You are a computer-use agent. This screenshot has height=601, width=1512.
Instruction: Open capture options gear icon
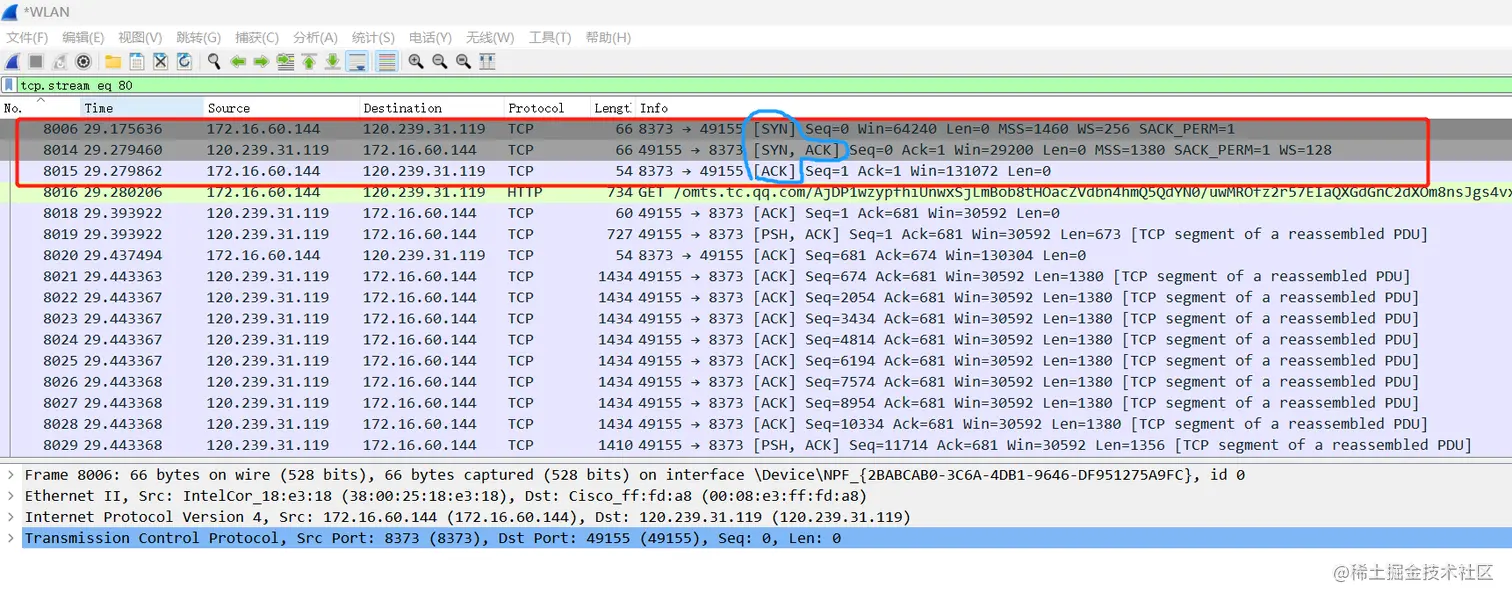point(84,62)
